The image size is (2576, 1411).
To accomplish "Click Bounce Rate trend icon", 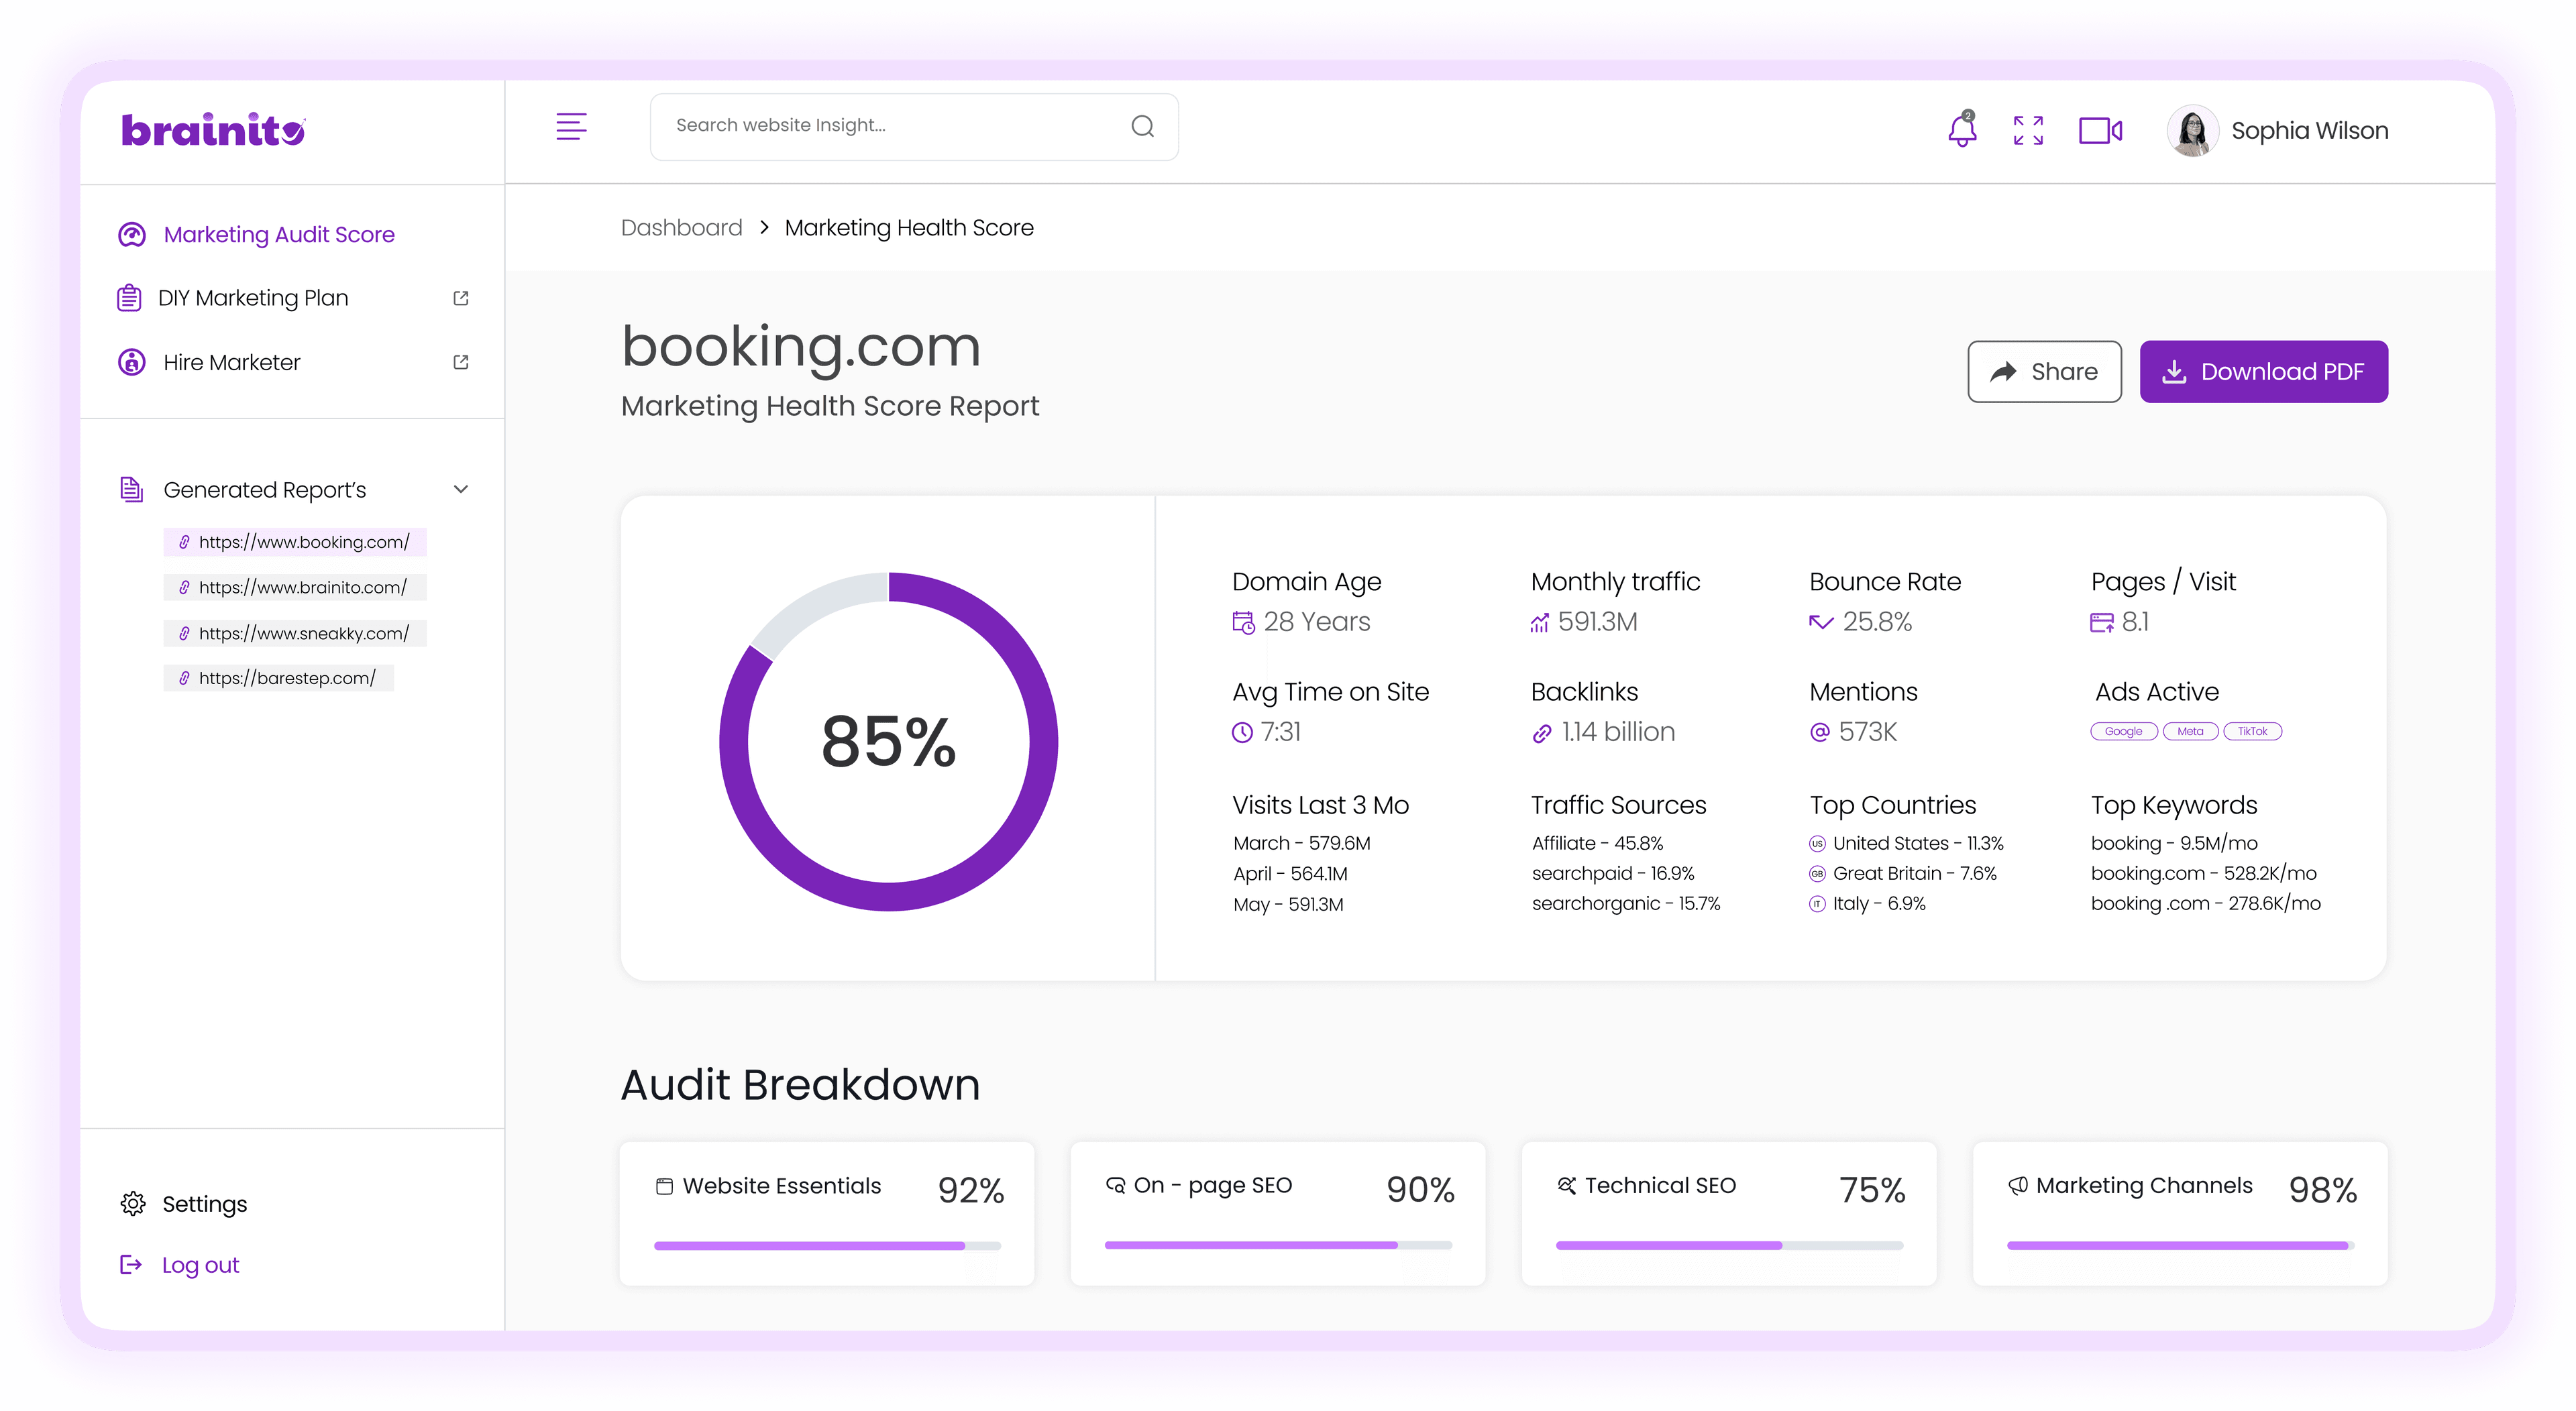I will (1821, 622).
